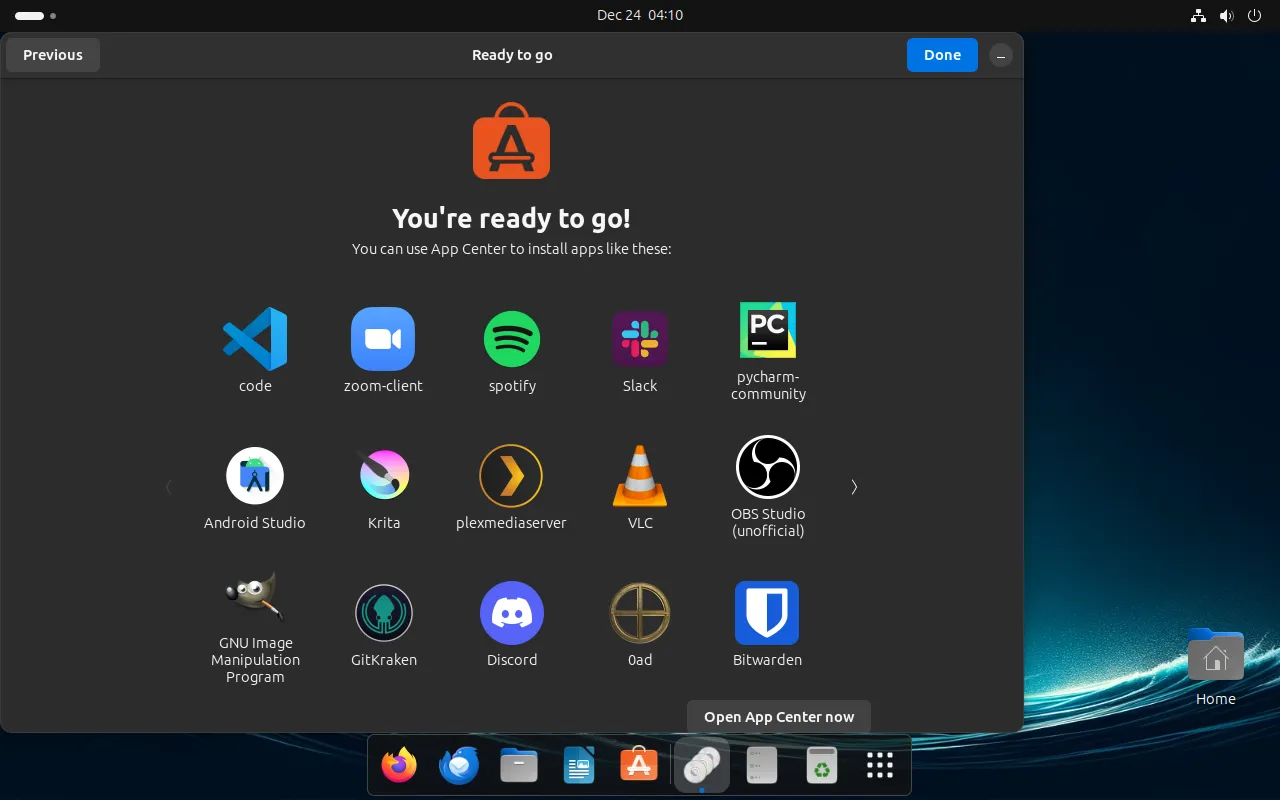Select the zoom-client app icon

coord(383,339)
